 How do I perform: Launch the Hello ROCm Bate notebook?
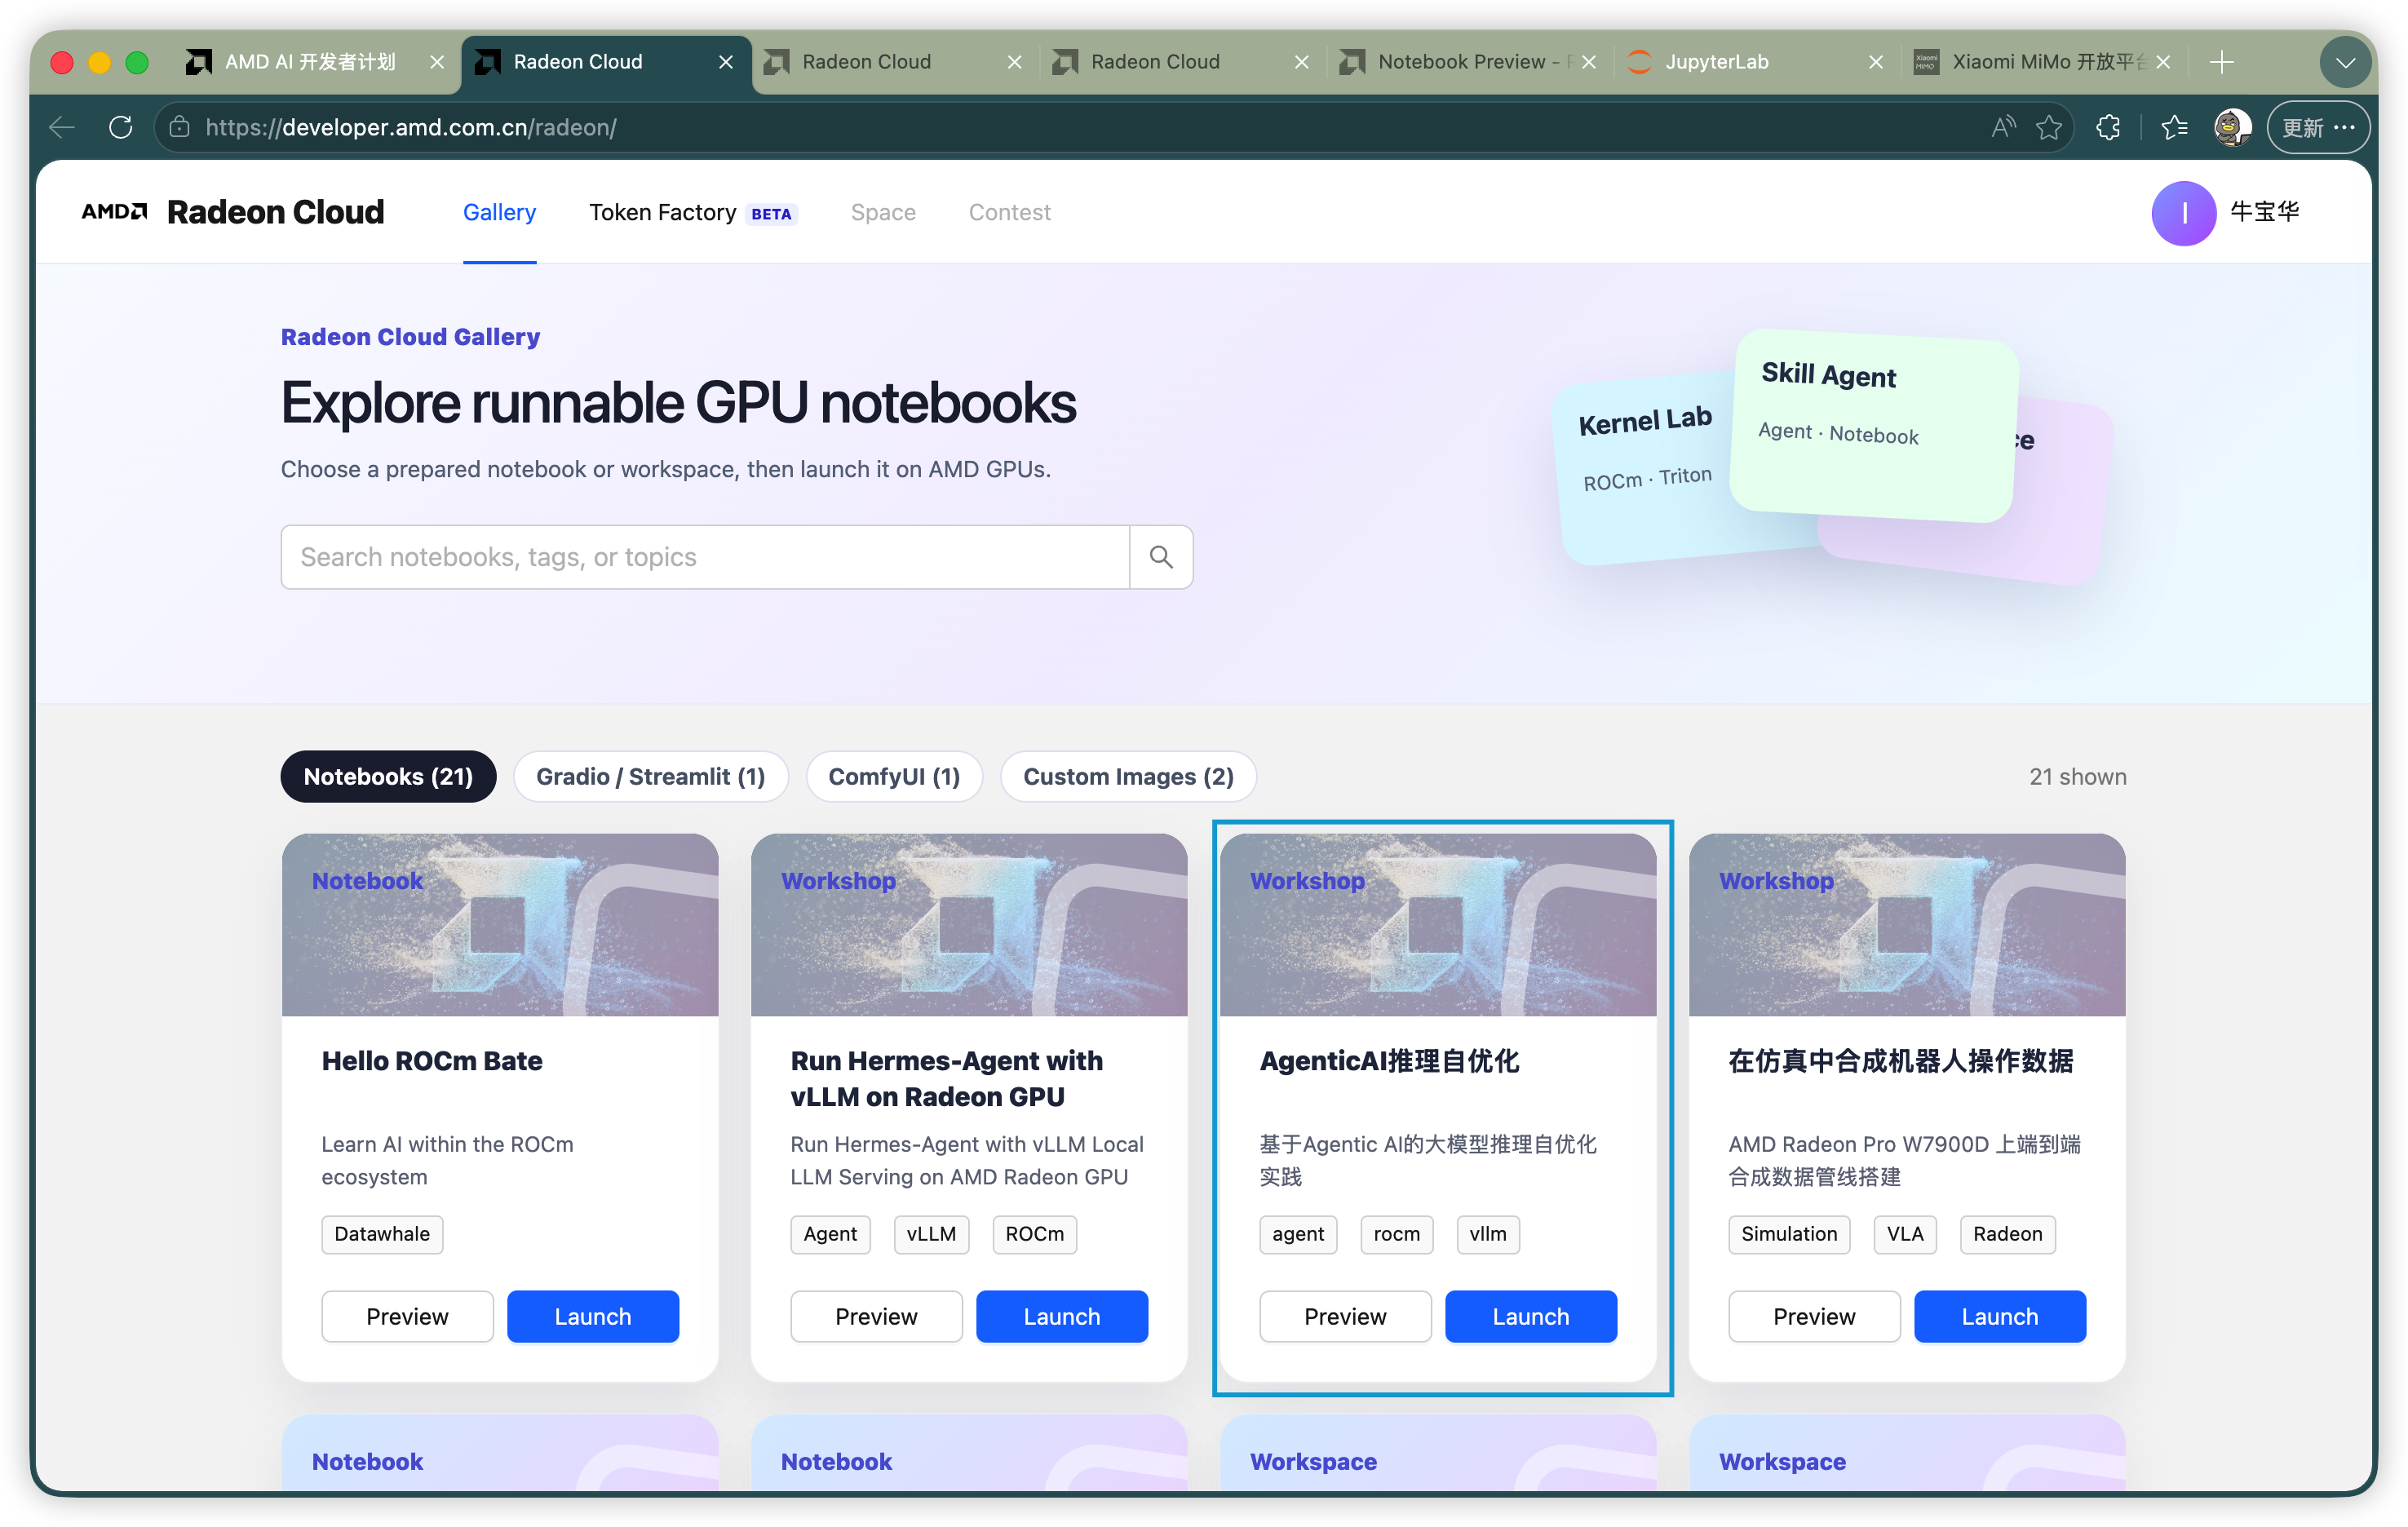593,1316
